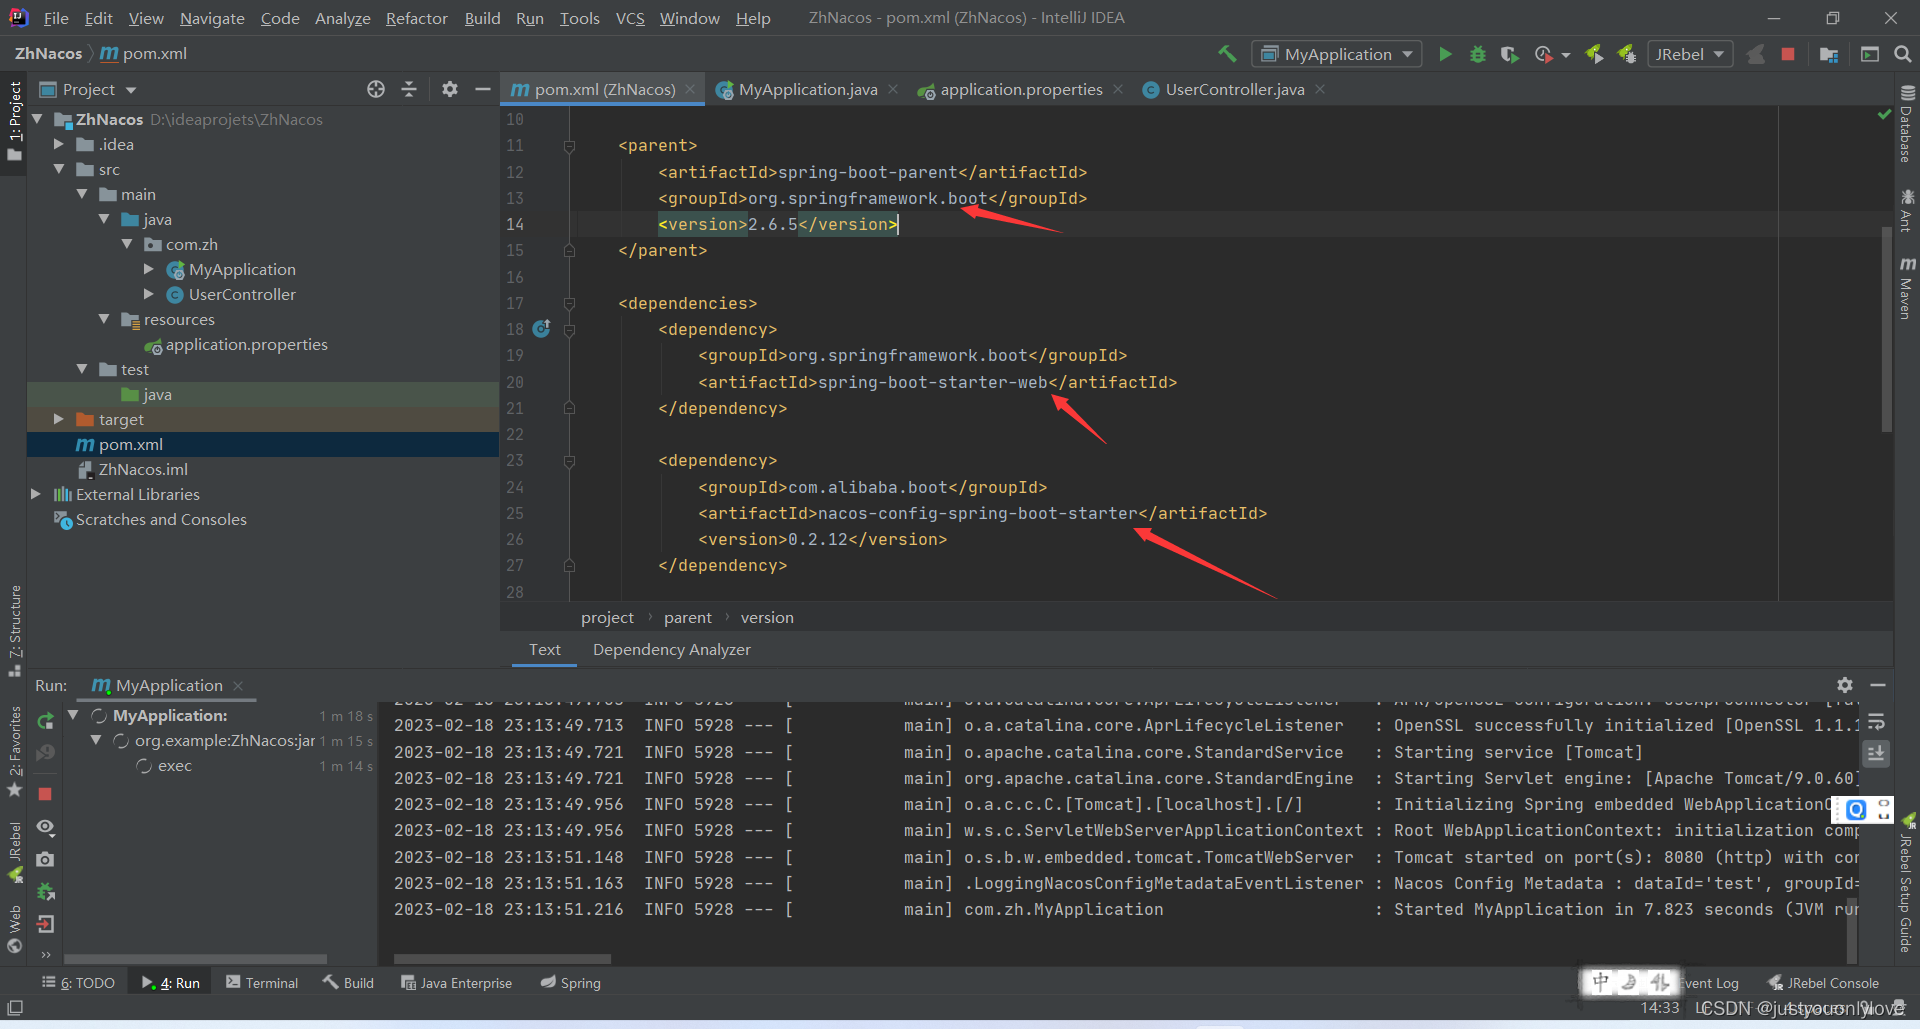Close the UserController.java tab

pyautogui.click(x=1320, y=89)
